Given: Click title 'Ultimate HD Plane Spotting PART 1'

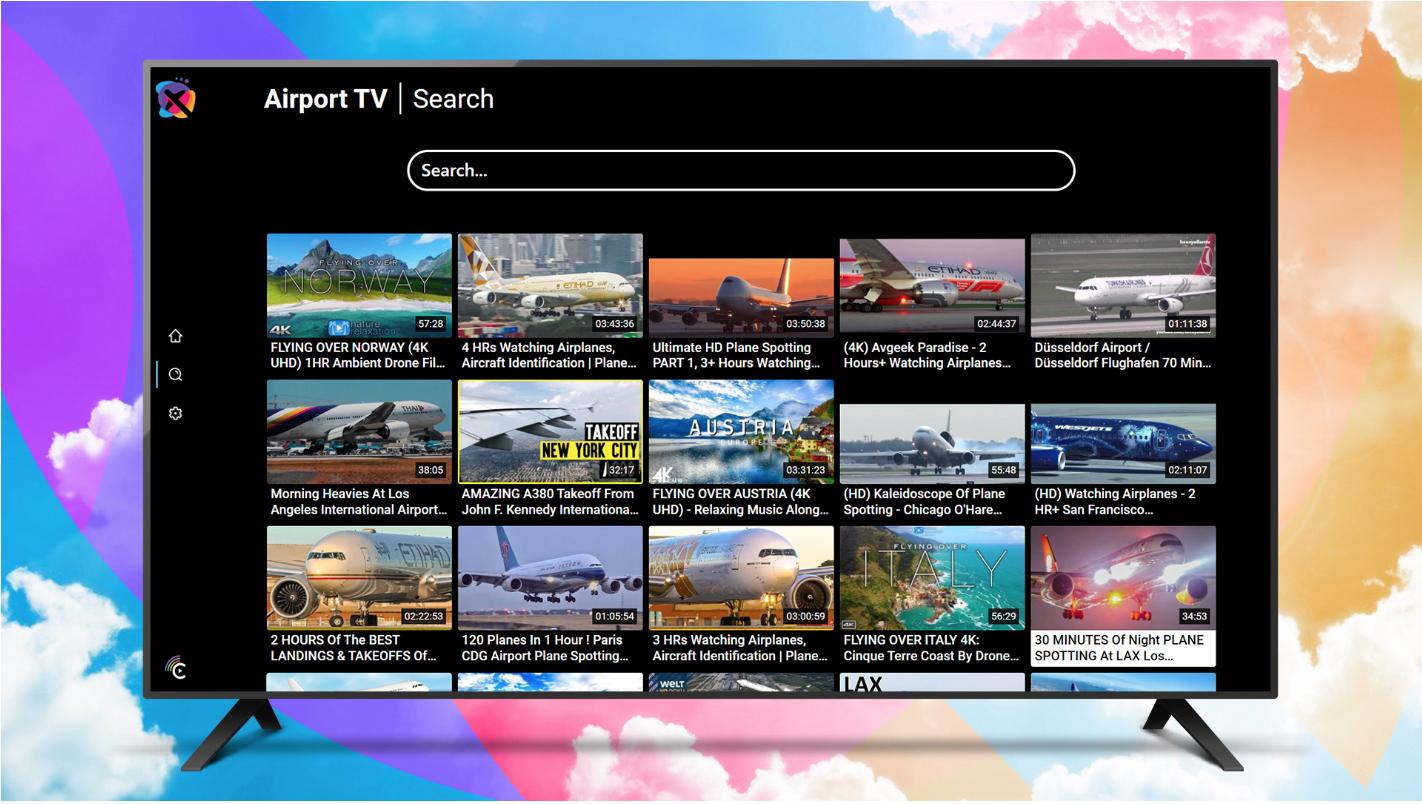Looking at the screenshot, I should coord(735,355).
